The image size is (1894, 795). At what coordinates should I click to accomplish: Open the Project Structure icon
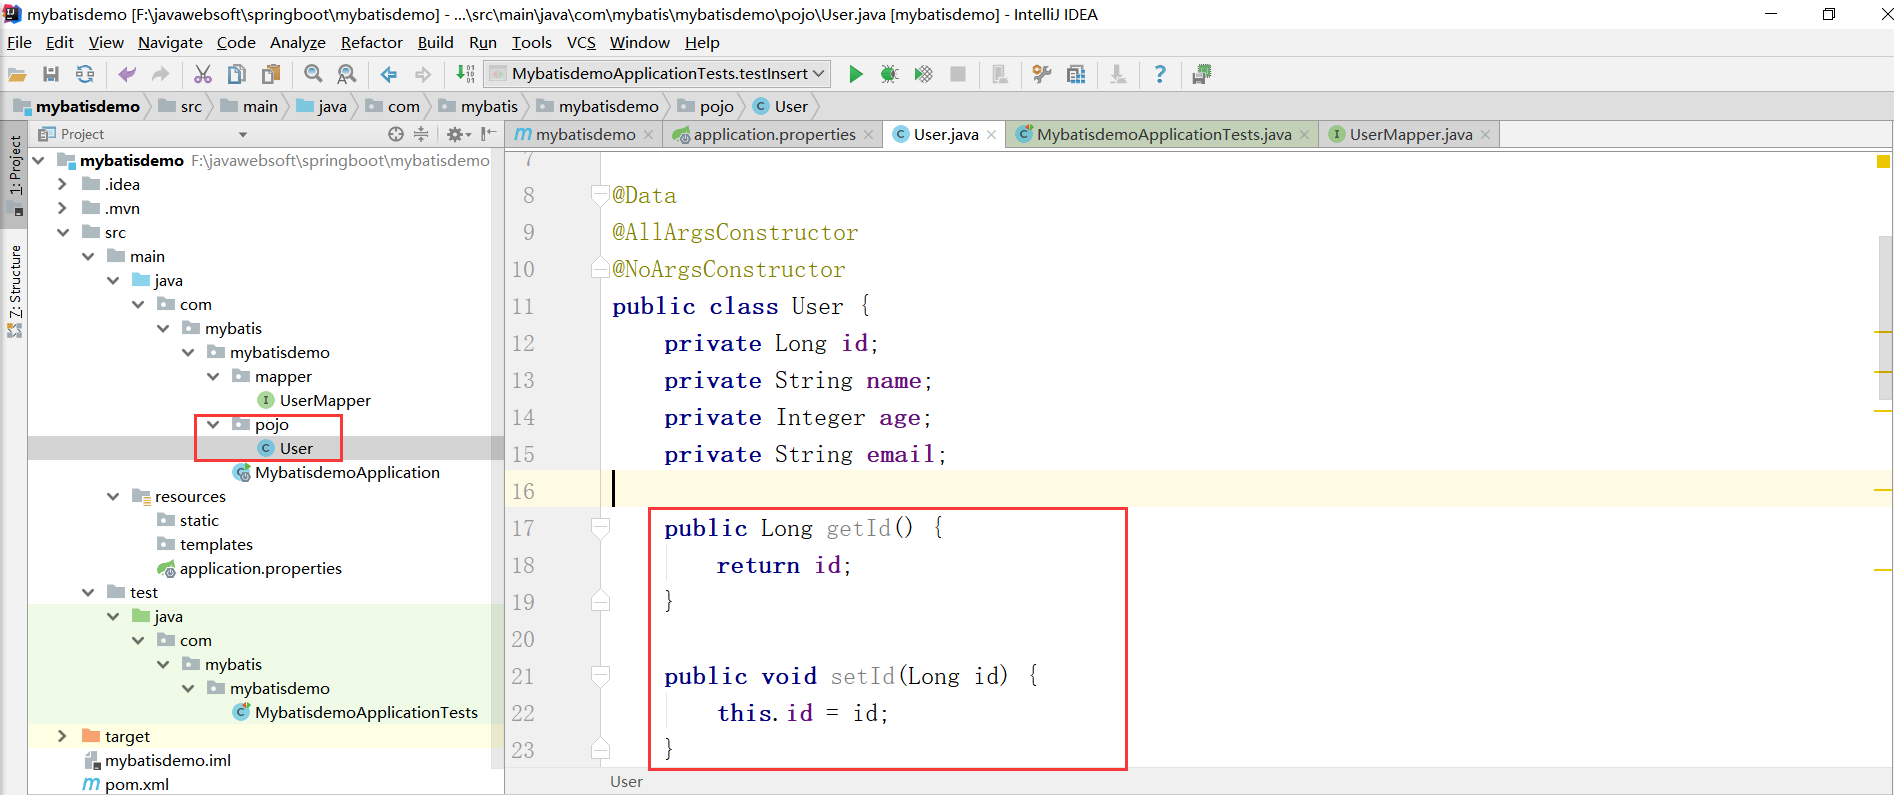(x=1076, y=74)
